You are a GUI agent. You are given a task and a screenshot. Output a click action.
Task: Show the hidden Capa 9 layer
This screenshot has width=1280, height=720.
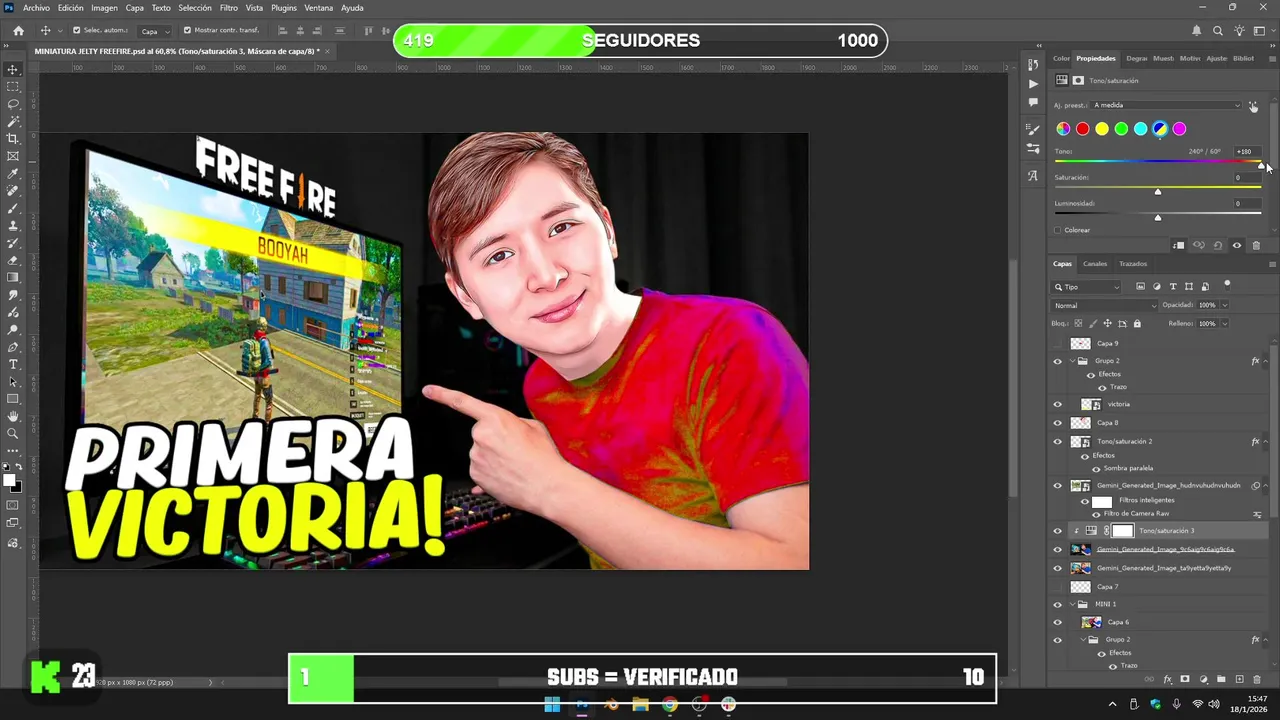[x=1058, y=343]
